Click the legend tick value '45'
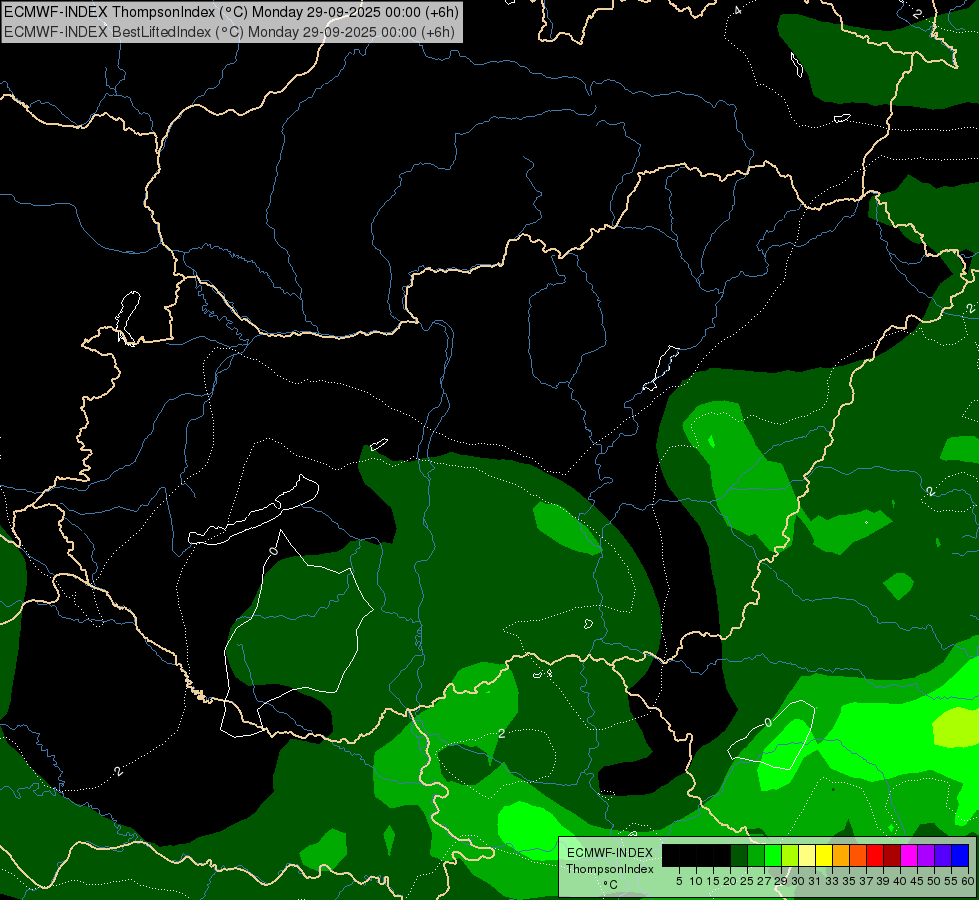This screenshot has height=900, width=979. pyautogui.click(x=917, y=881)
